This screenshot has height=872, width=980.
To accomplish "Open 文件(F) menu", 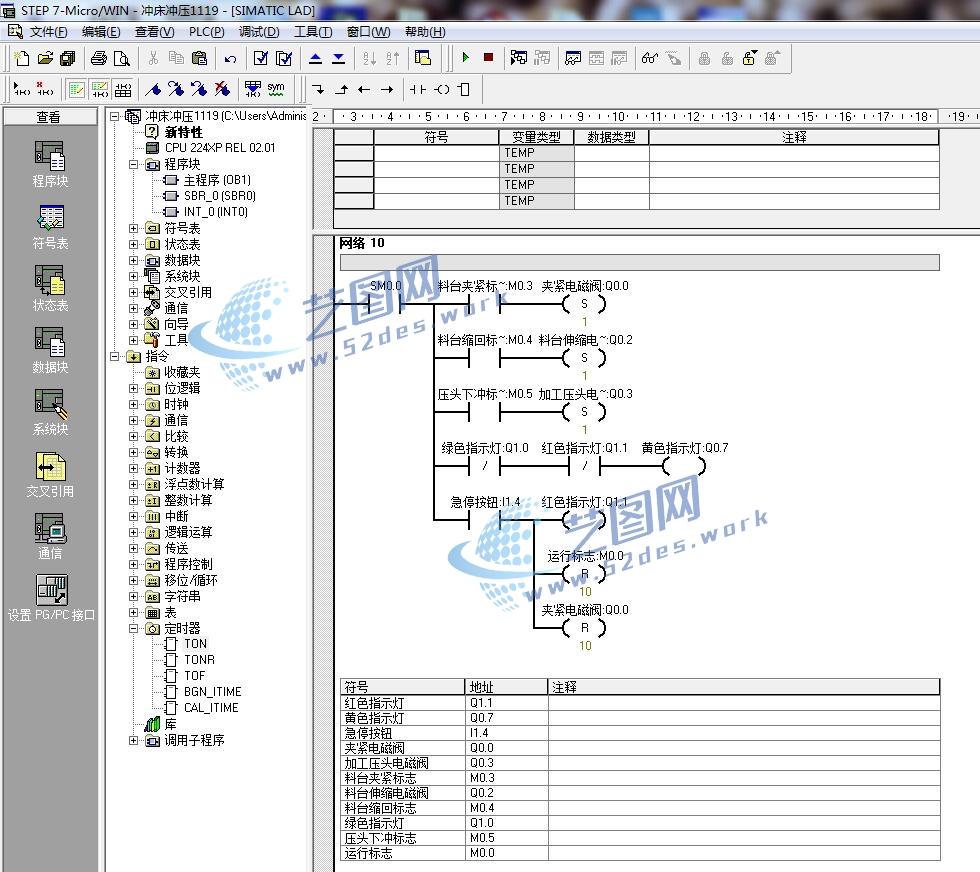I will click(x=48, y=32).
